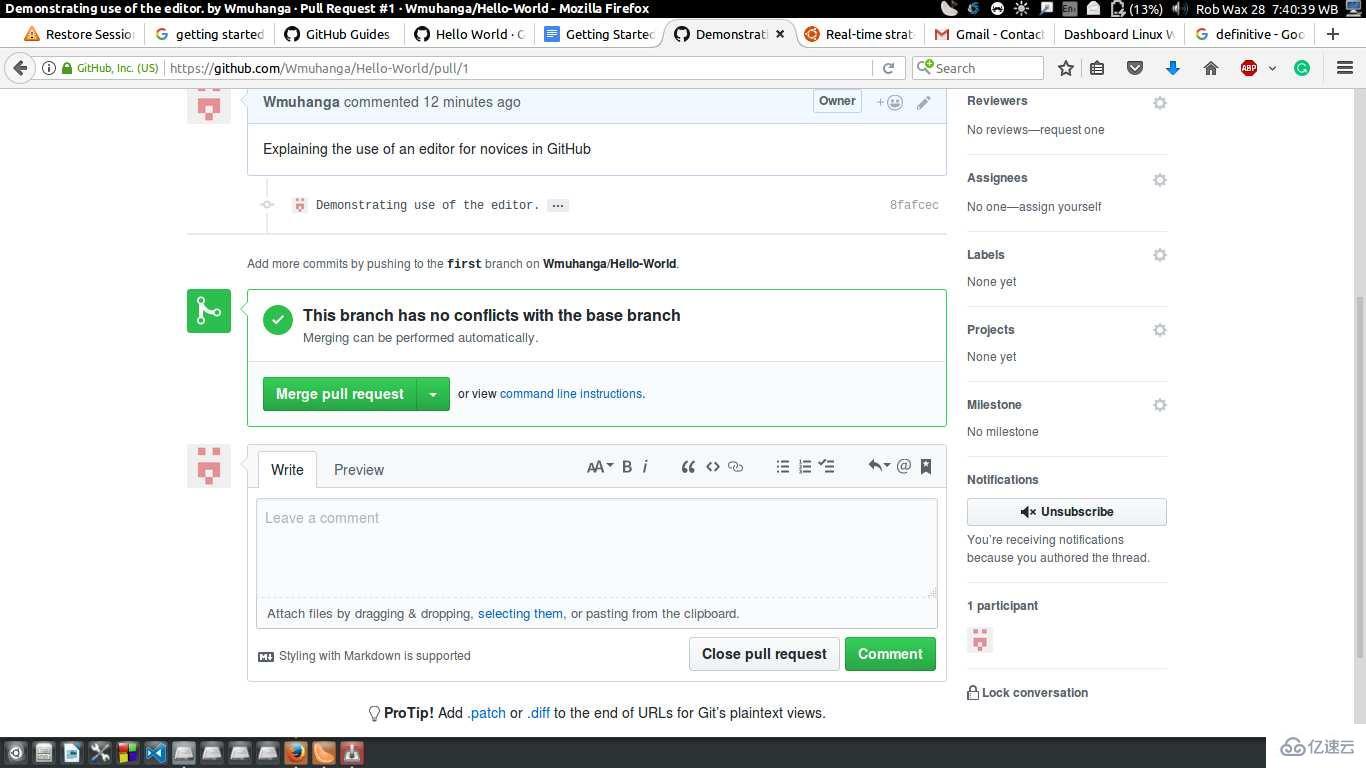Open command line instructions link
Viewport: 1366px width, 768px height.
coord(571,394)
